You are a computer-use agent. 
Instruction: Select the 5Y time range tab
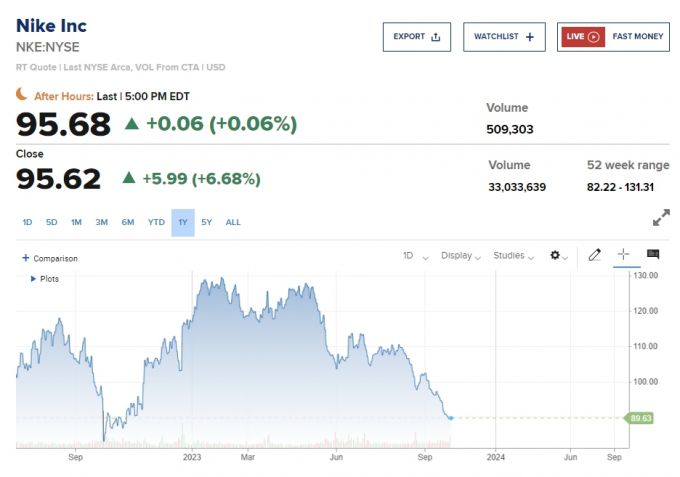[206, 222]
